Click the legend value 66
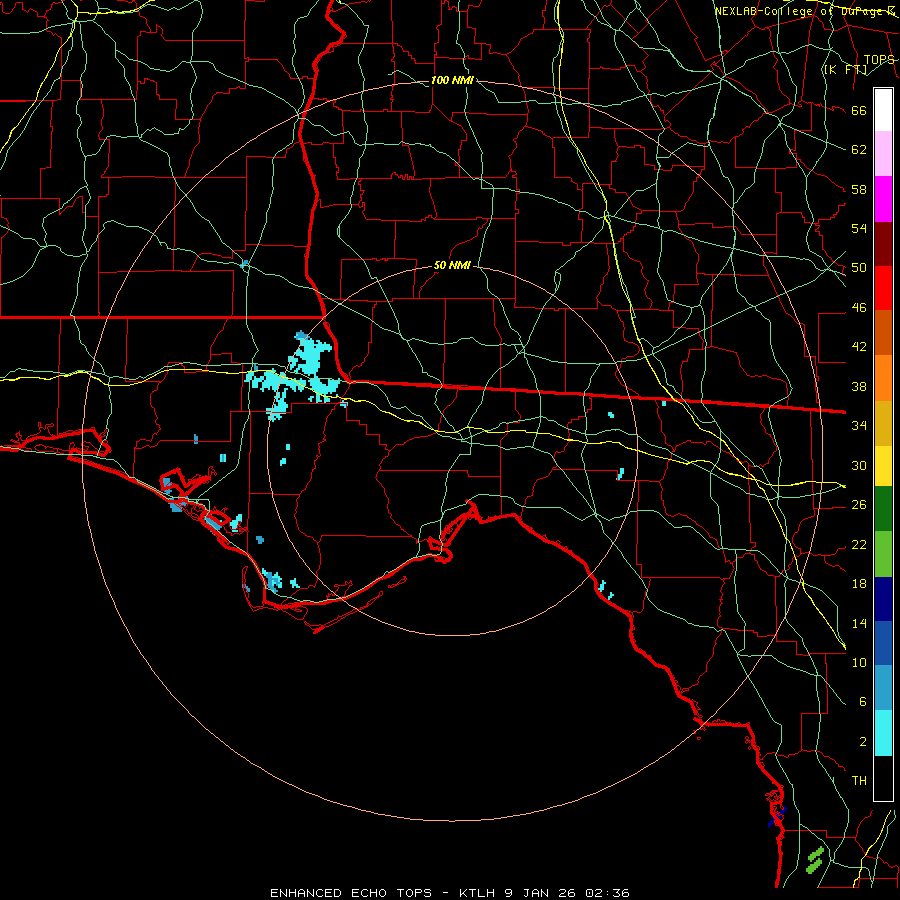This screenshot has height=900, width=900. click(859, 111)
